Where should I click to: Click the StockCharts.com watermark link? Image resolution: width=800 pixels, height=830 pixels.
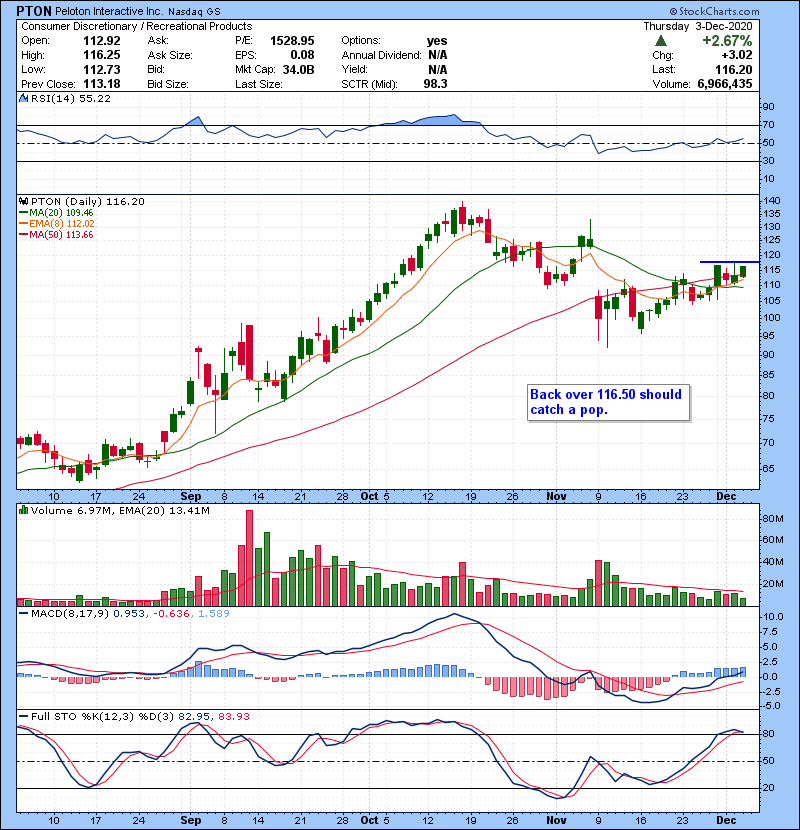tap(718, 11)
